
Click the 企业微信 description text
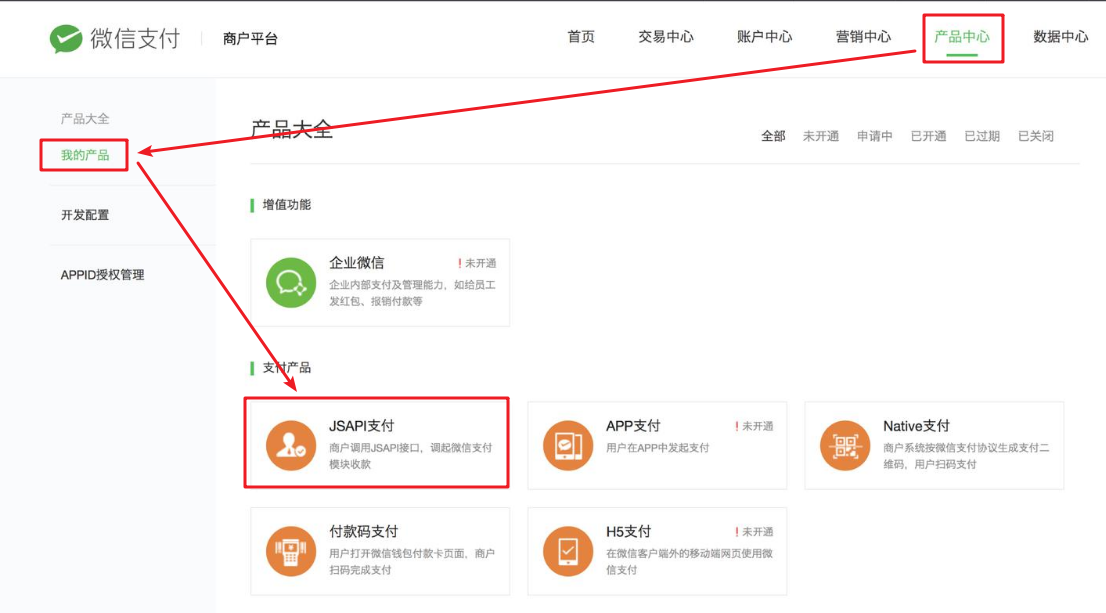click(x=412, y=293)
